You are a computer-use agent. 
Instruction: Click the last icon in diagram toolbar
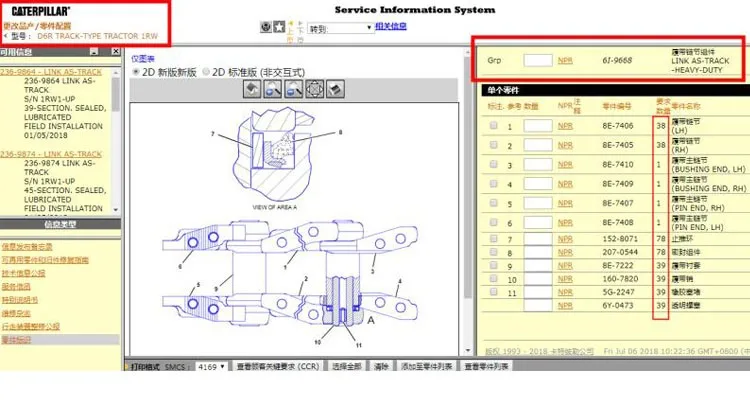(335, 89)
